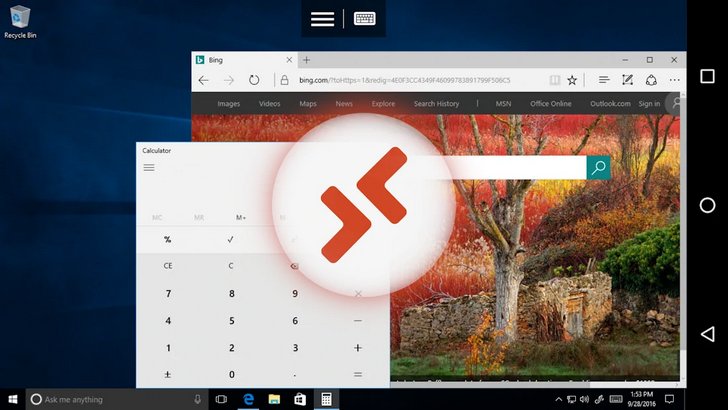The height and width of the screenshot is (410, 728).
Task: Click the plus operator key
Action: pyautogui.click(x=358, y=348)
